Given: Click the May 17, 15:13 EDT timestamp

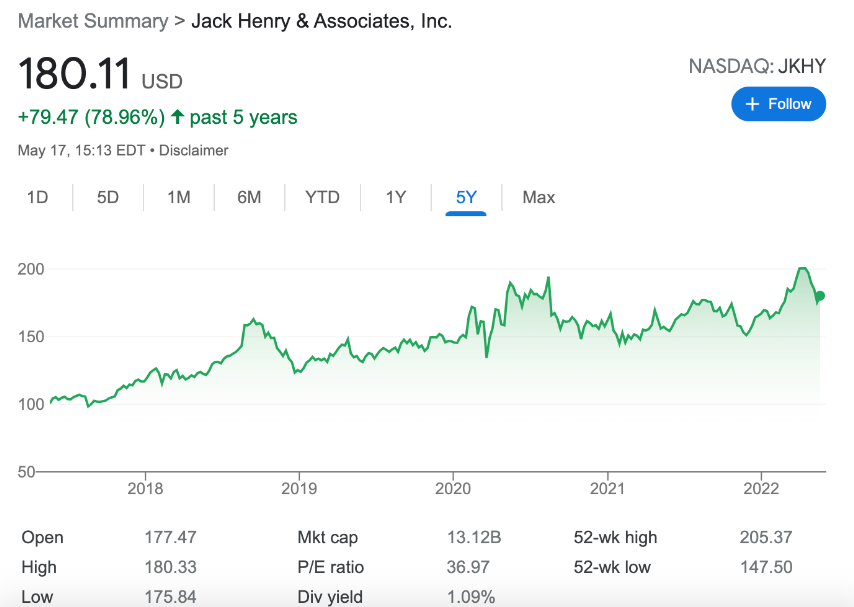Looking at the screenshot, I should click(x=81, y=150).
